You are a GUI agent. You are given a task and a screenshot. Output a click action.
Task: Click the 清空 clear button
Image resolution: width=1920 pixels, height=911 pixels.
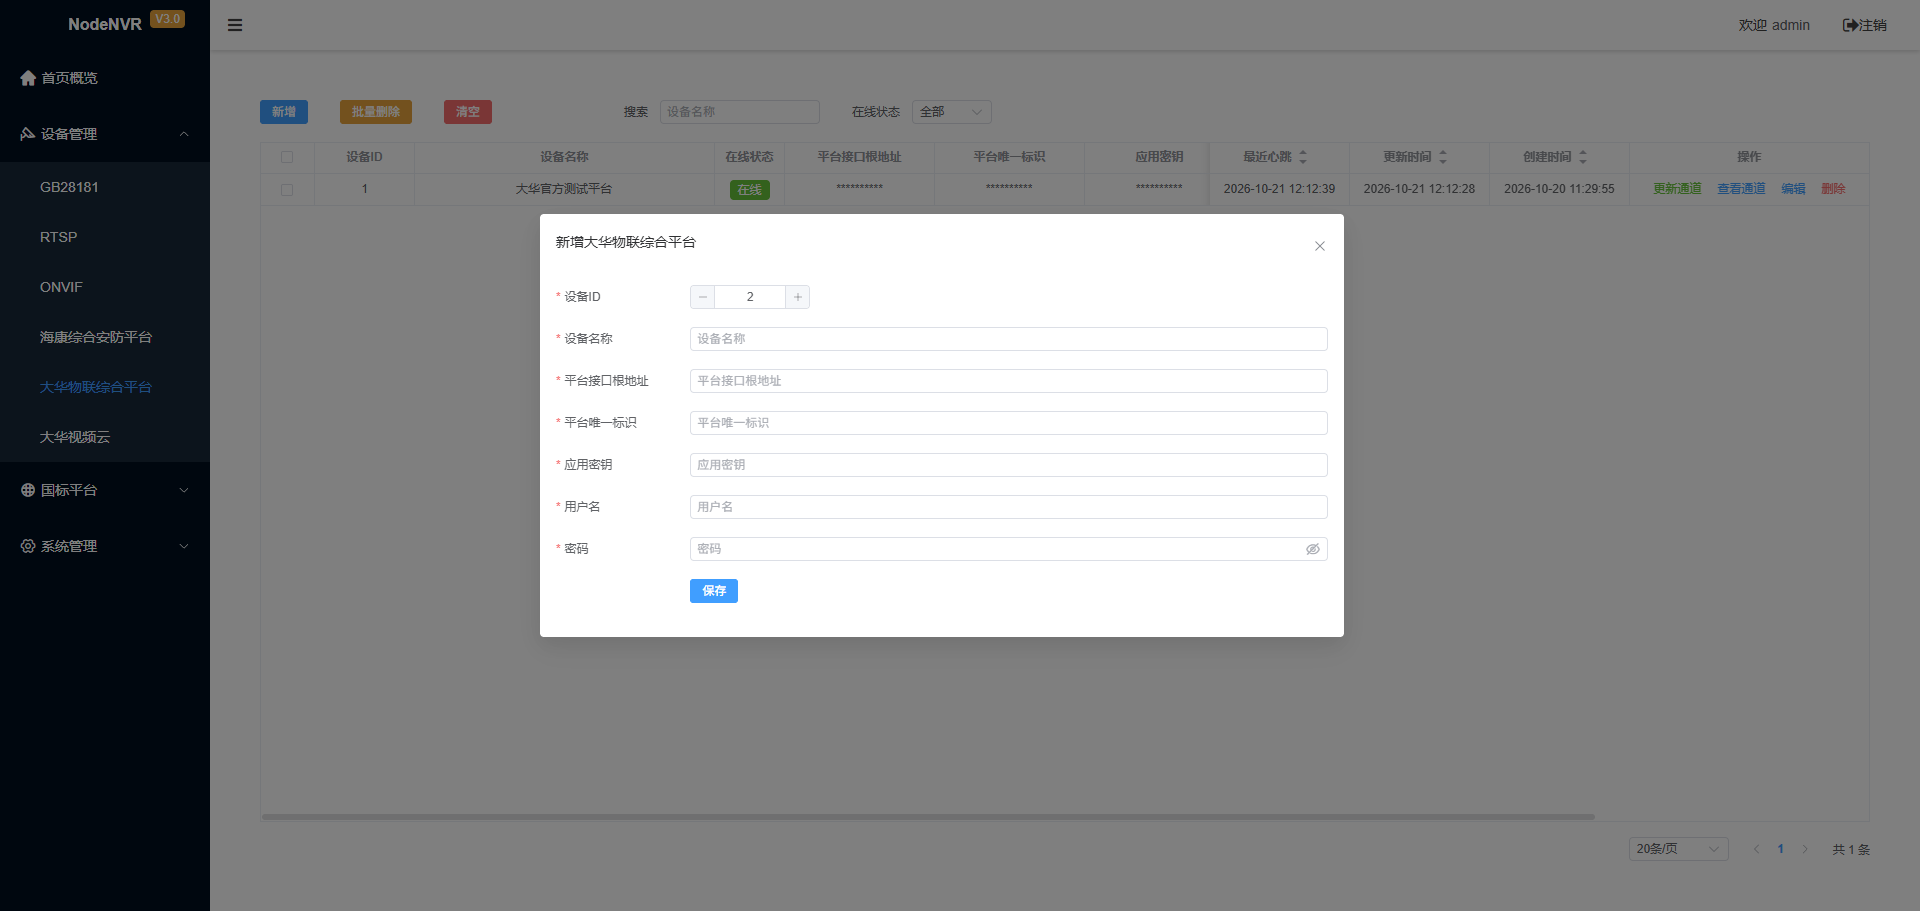pos(468,112)
